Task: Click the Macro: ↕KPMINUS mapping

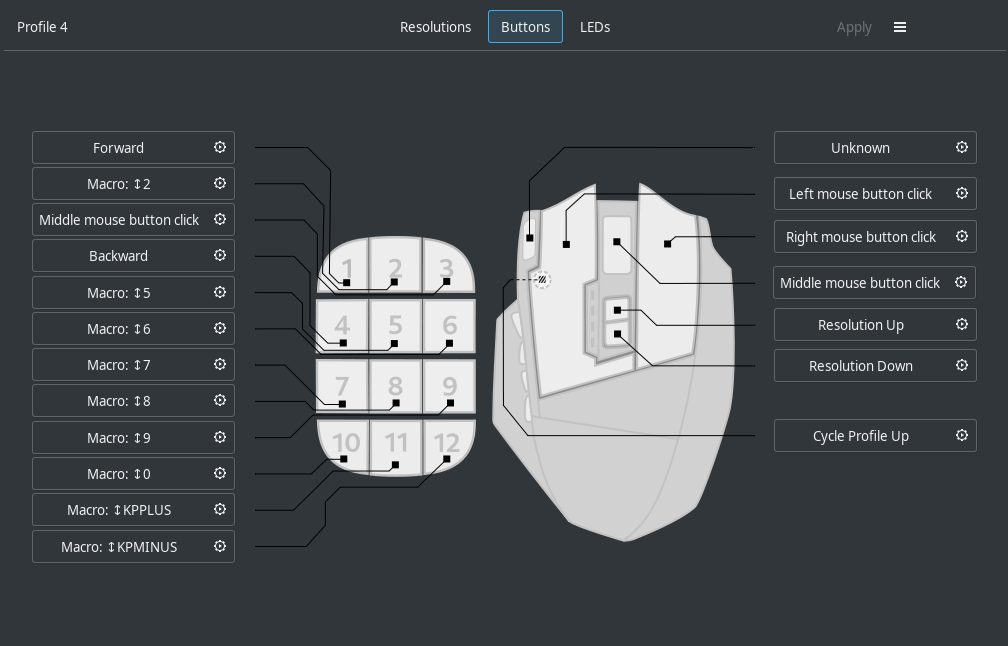Action: [119, 546]
